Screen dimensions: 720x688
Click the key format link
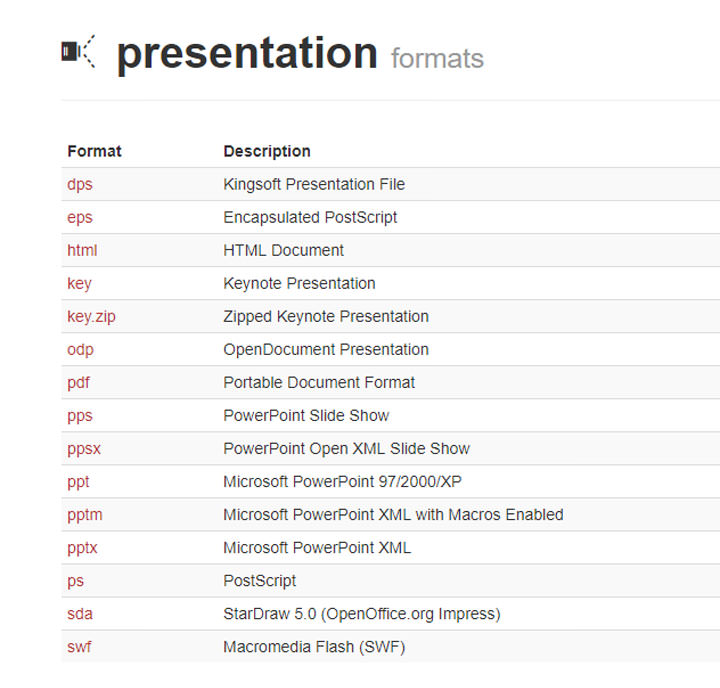(79, 283)
